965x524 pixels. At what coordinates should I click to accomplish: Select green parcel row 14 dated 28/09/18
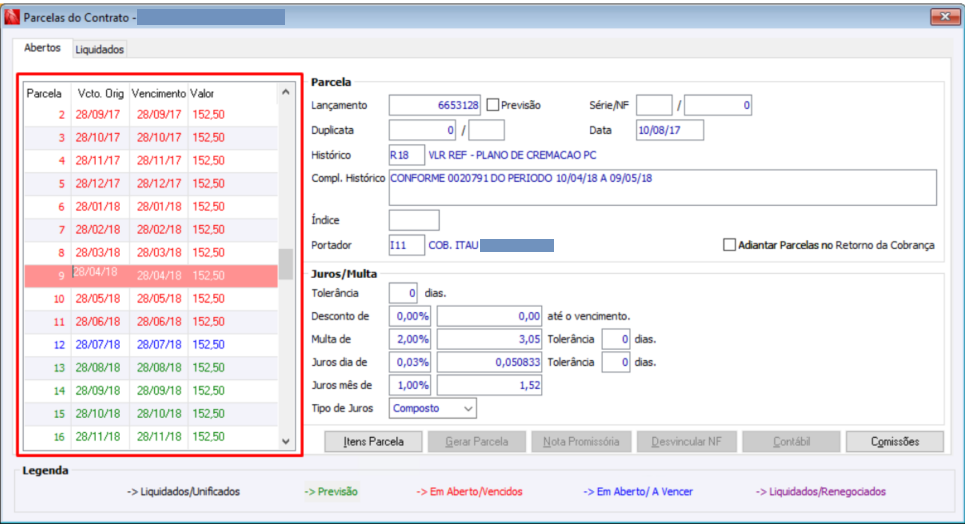point(151,390)
